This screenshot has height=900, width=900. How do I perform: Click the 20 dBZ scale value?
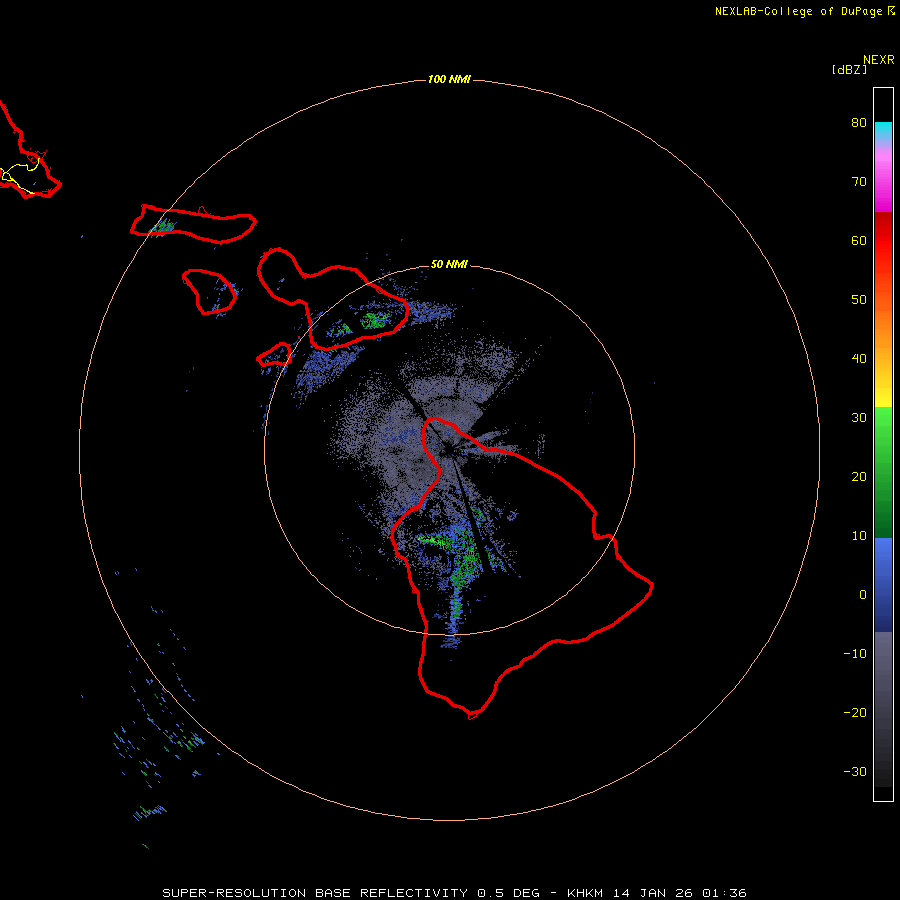coord(859,477)
